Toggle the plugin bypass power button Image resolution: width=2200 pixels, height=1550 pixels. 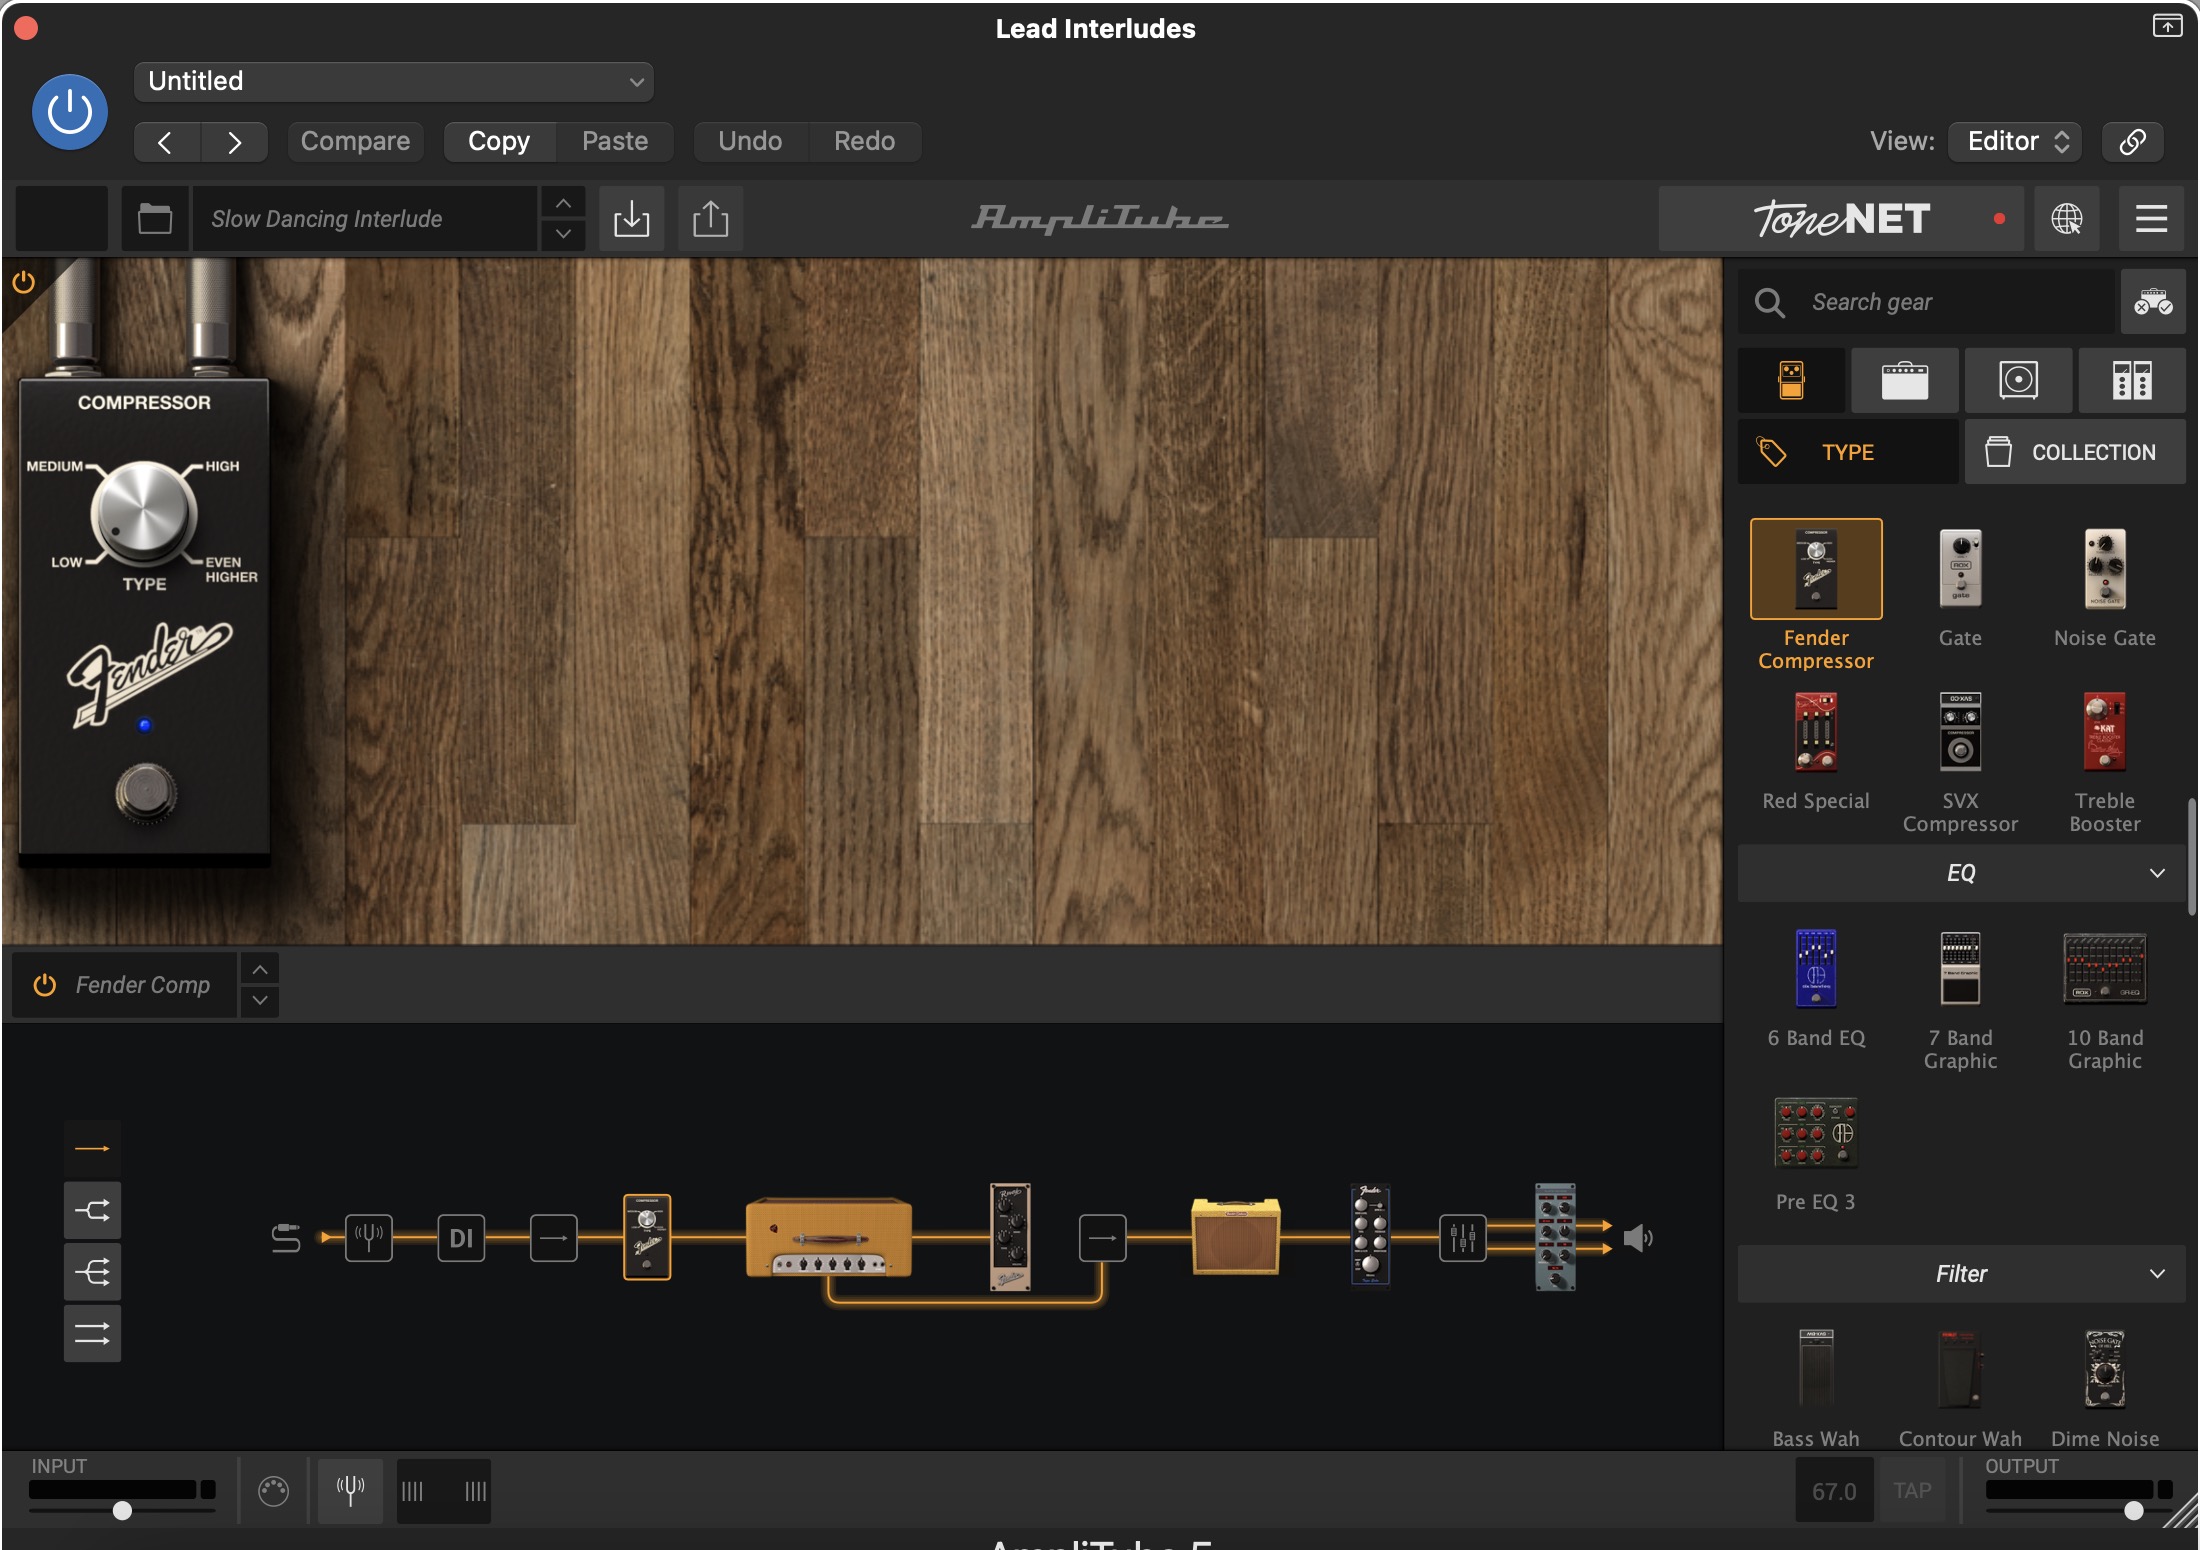coord(69,111)
